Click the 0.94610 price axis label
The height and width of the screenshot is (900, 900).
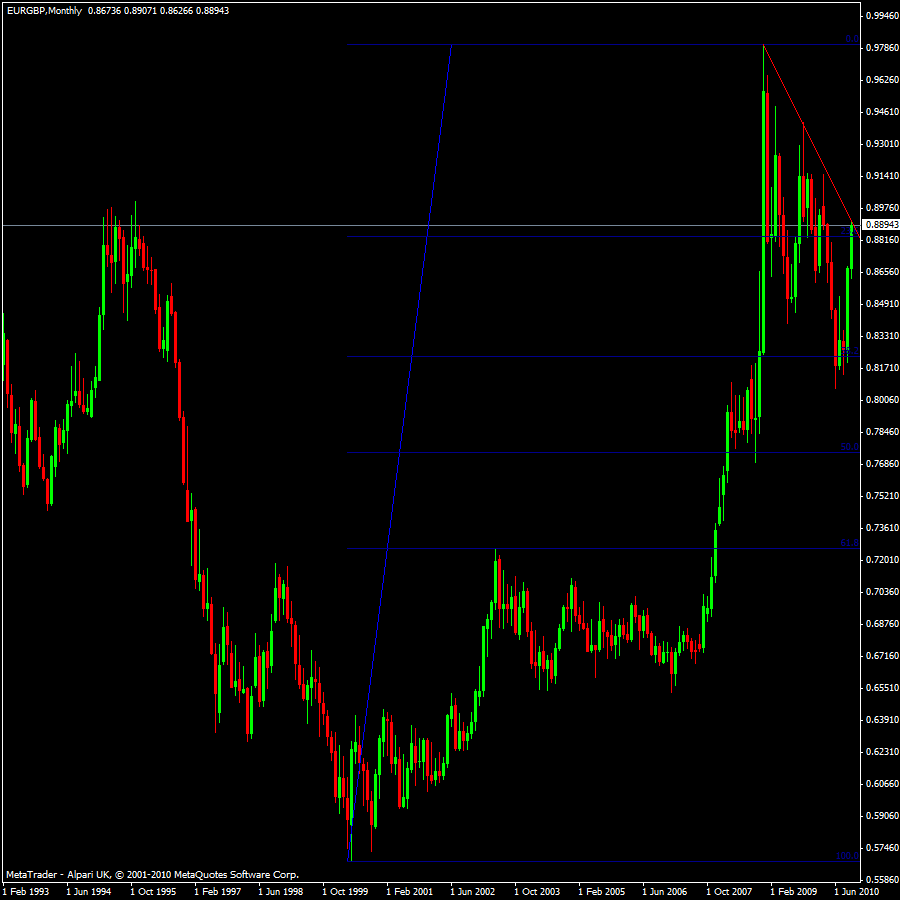(882, 111)
